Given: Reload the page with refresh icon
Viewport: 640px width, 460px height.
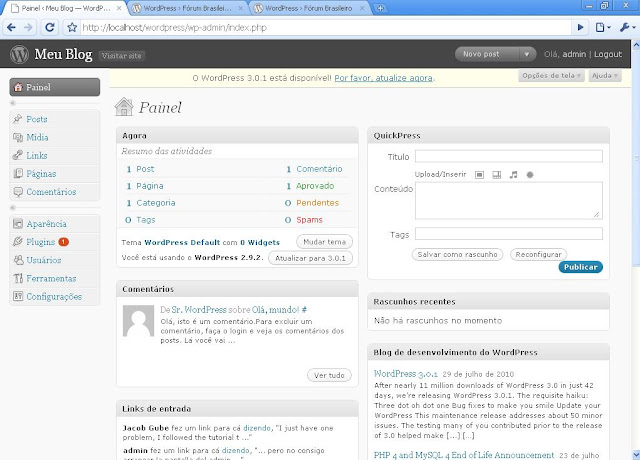Looking at the screenshot, I should point(50,27).
